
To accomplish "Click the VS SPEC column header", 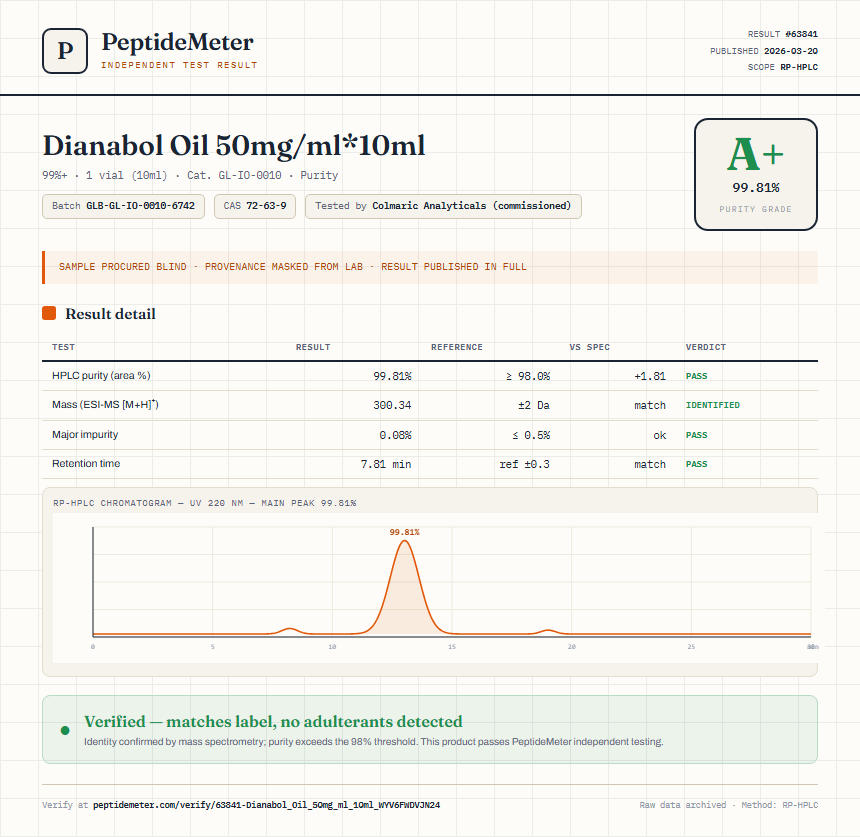I will click(590, 347).
